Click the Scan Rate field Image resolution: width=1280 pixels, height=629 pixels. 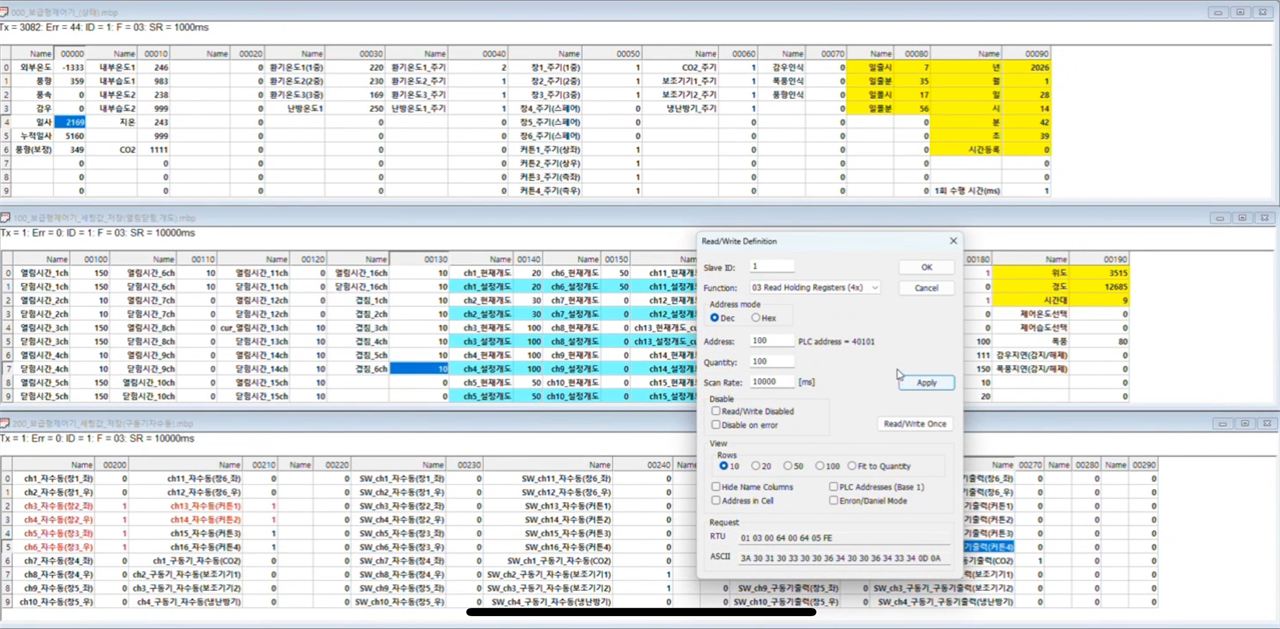[x=772, y=382]
